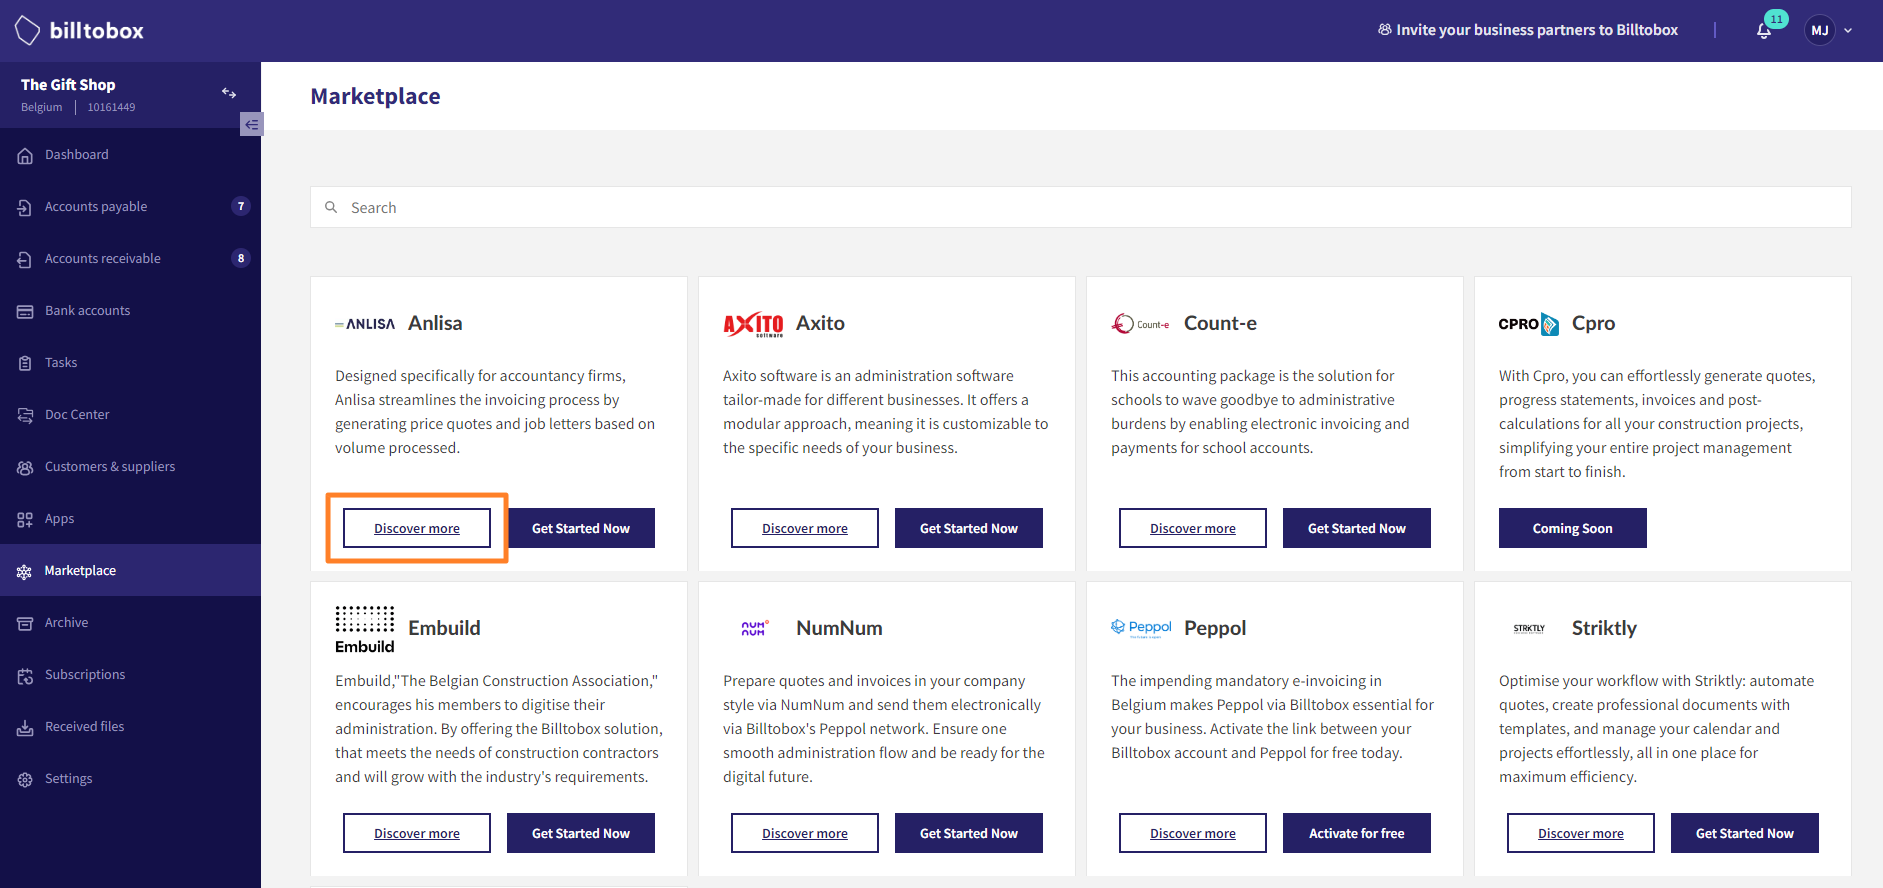Open Accounts receivable section

coord(103,258)
